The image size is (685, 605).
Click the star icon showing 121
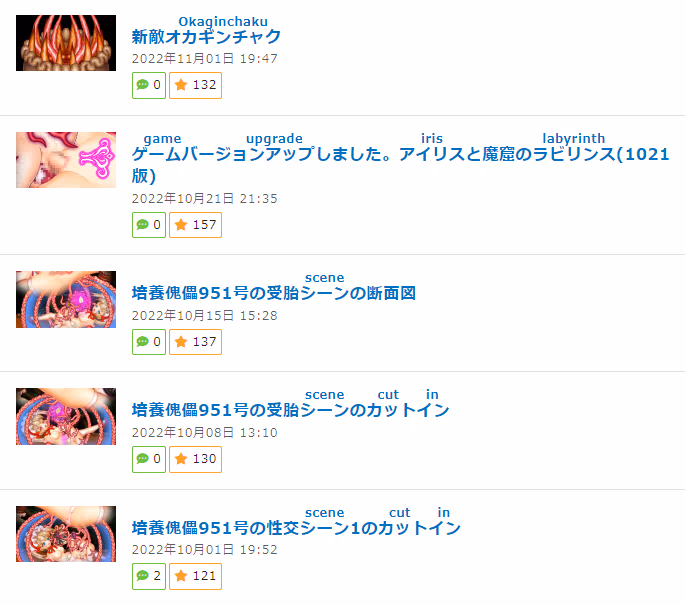pyautogui.click(x=181, y=576)
